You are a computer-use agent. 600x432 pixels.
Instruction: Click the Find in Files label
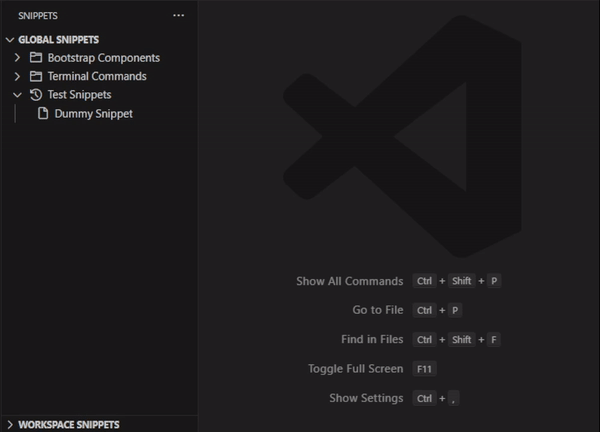[x=372, y=339]
